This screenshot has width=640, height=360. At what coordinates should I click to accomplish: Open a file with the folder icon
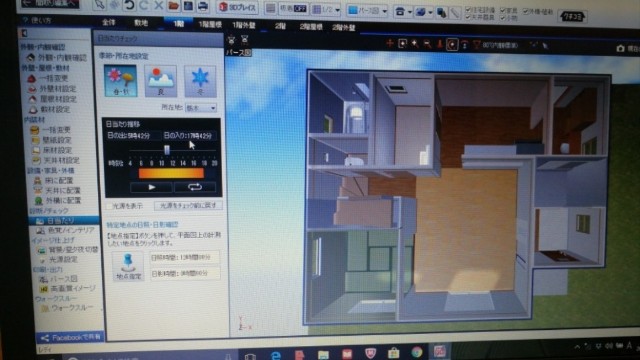coord(174,6)
